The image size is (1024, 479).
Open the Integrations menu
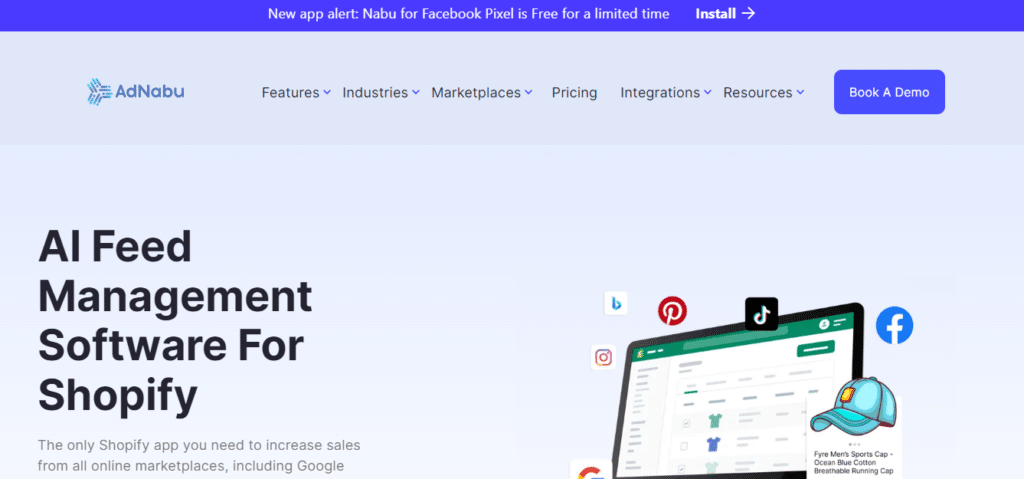[665, 93]
